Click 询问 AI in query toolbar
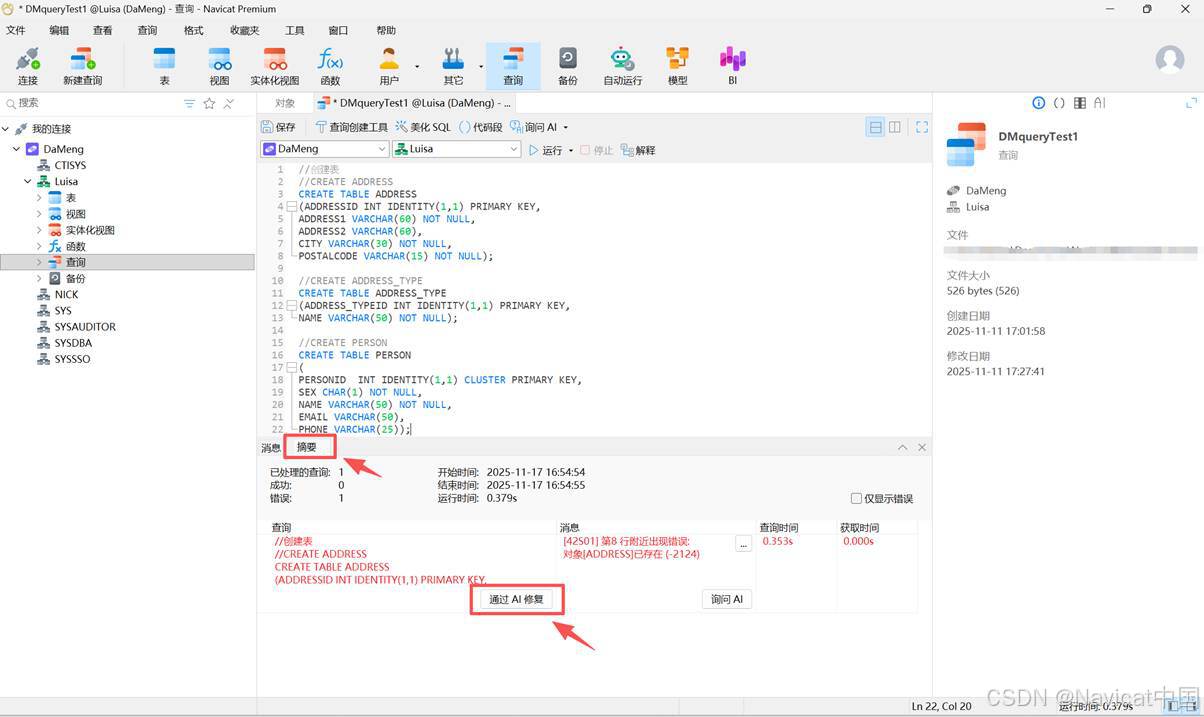Viewport: 1204px width, 717px height. (x=533, y=127)
